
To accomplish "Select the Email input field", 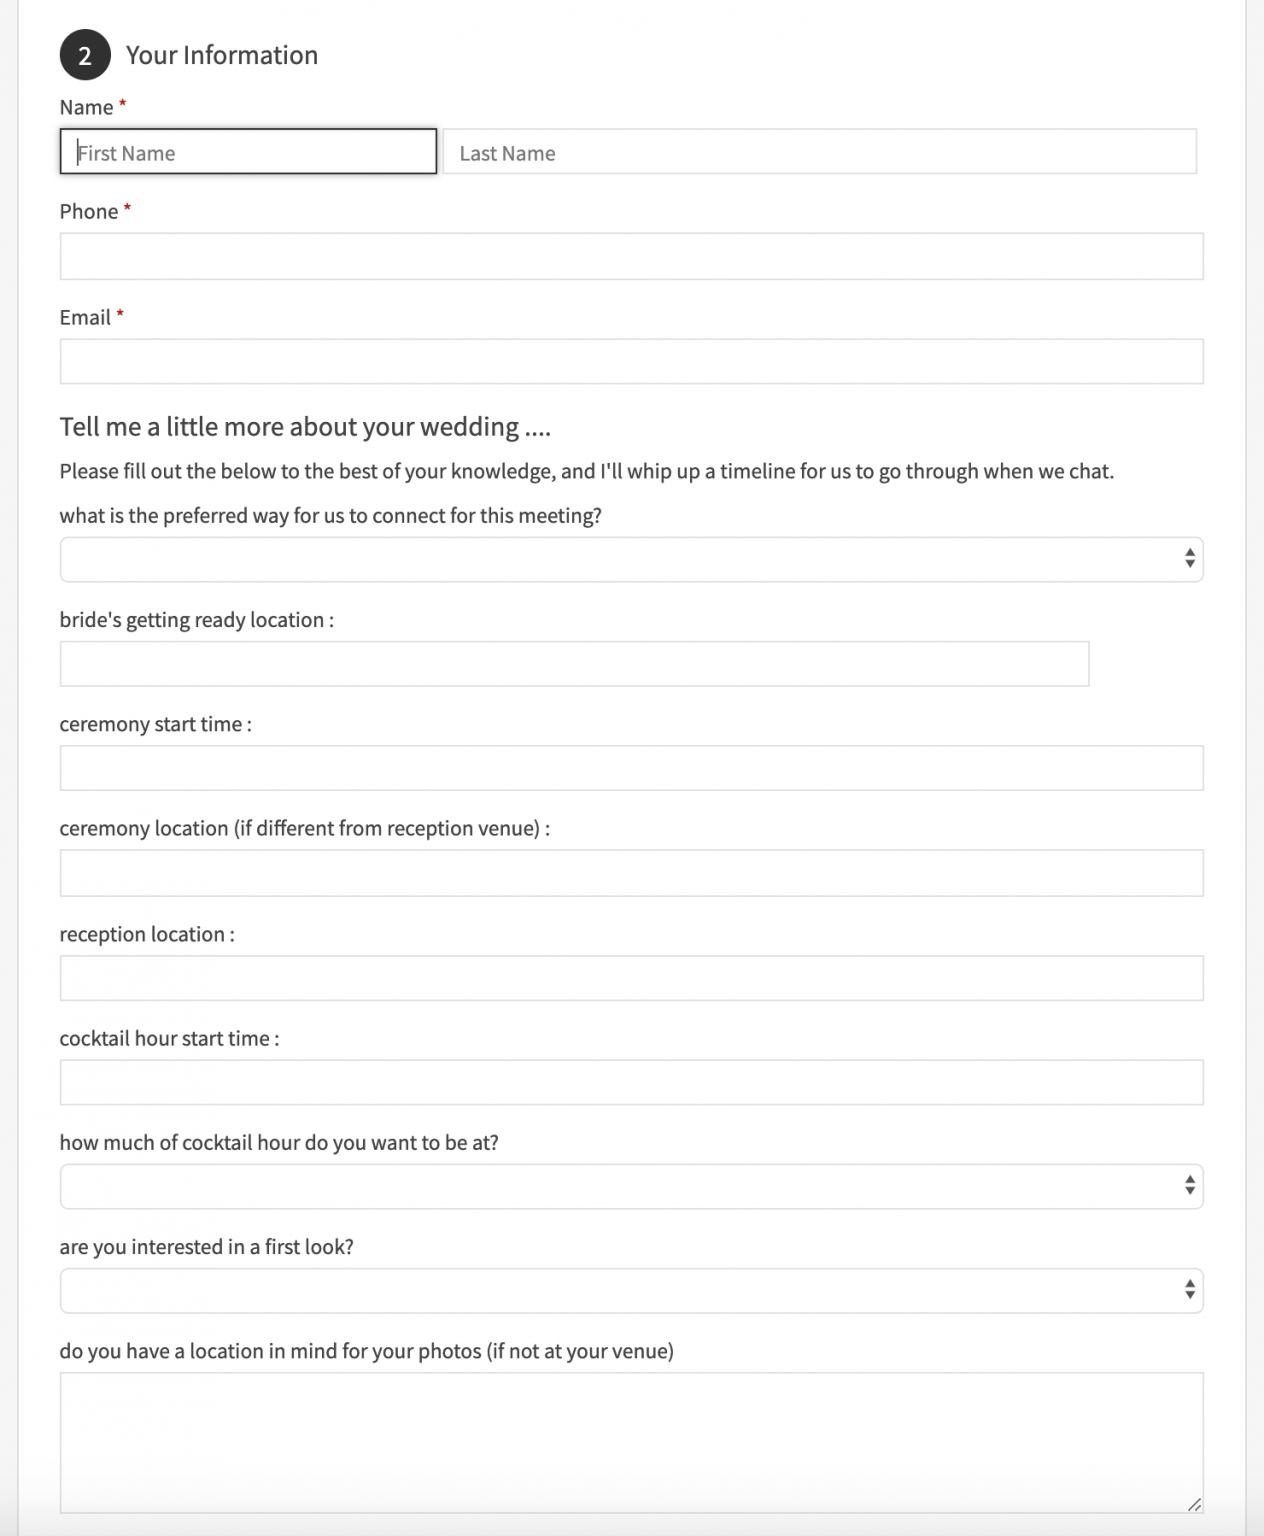I will (631, 361).
